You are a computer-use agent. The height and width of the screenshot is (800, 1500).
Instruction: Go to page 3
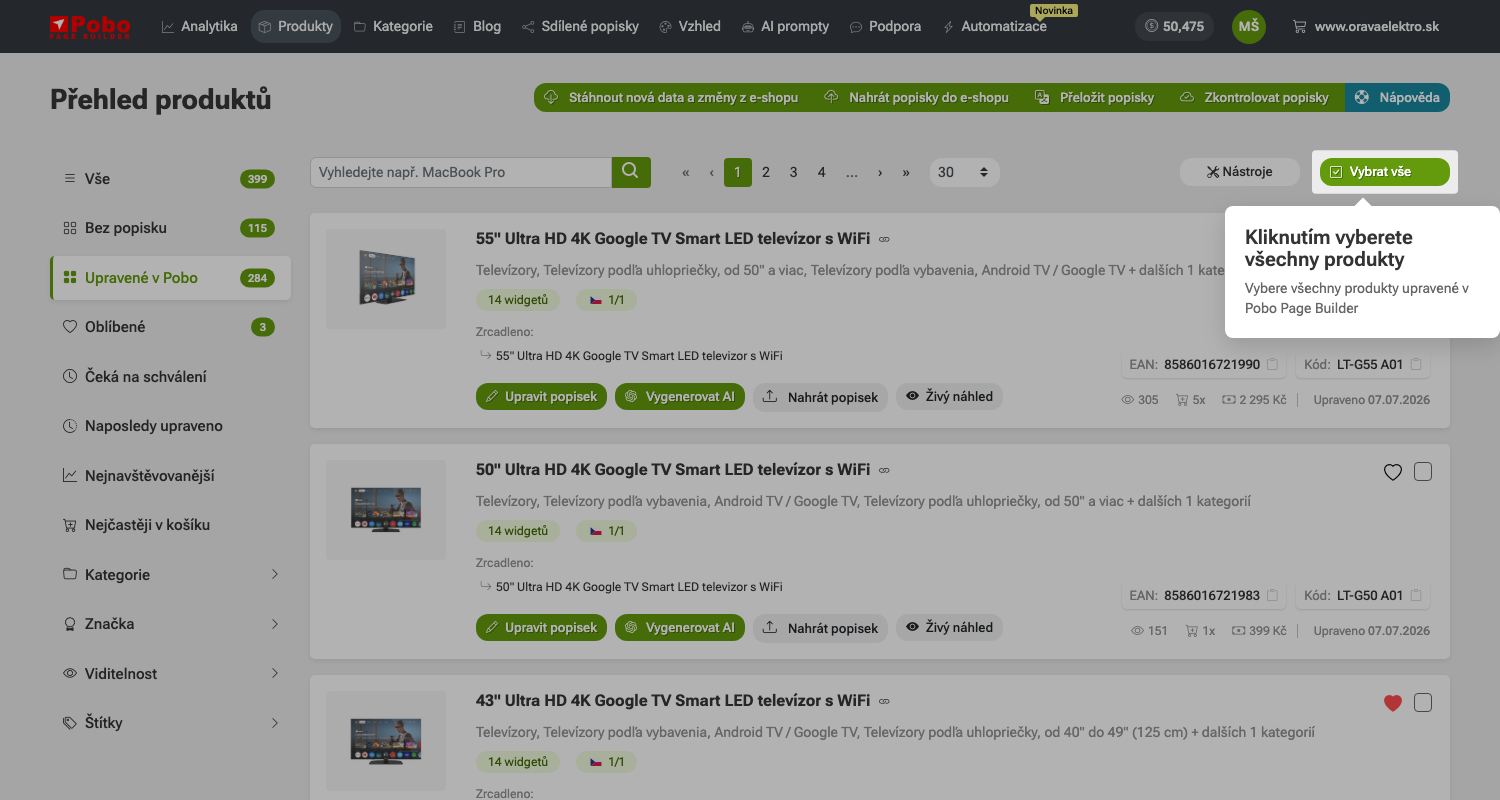point(794,172)
